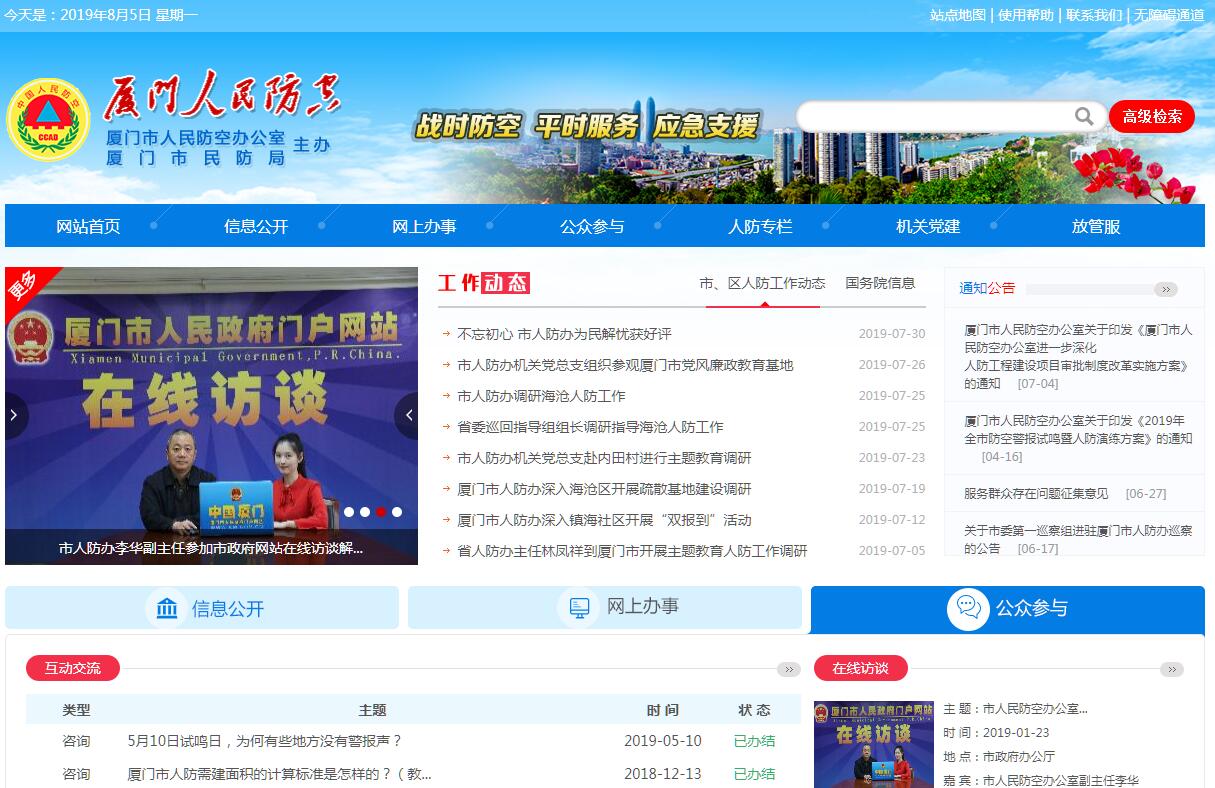Click the CCAD civil defense emblem logo
The height and width of the screenshot is (788, 1215).
click(48, 119)
